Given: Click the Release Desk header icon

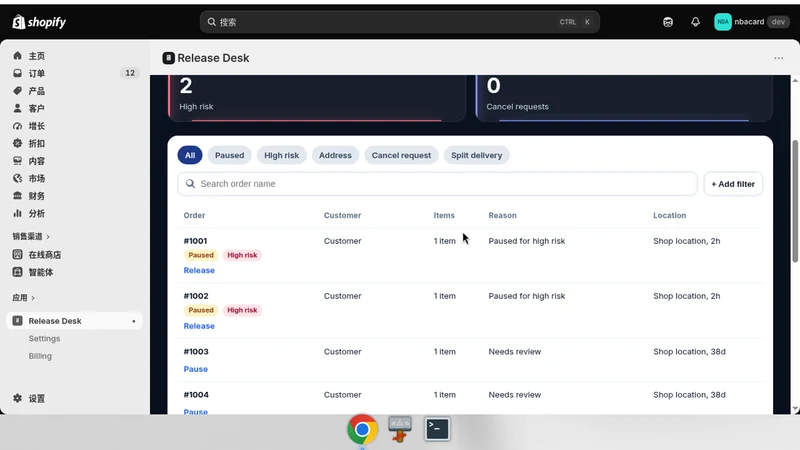Looking at the screenshot, I should coord(168,58).
